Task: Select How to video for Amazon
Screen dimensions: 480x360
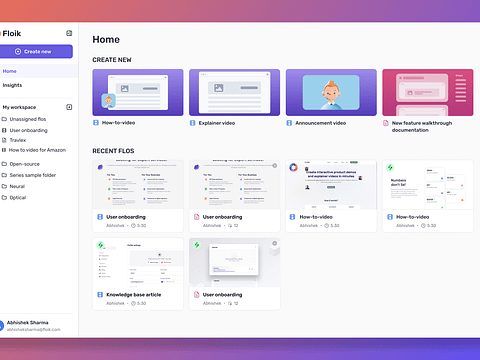Action: 34,150
